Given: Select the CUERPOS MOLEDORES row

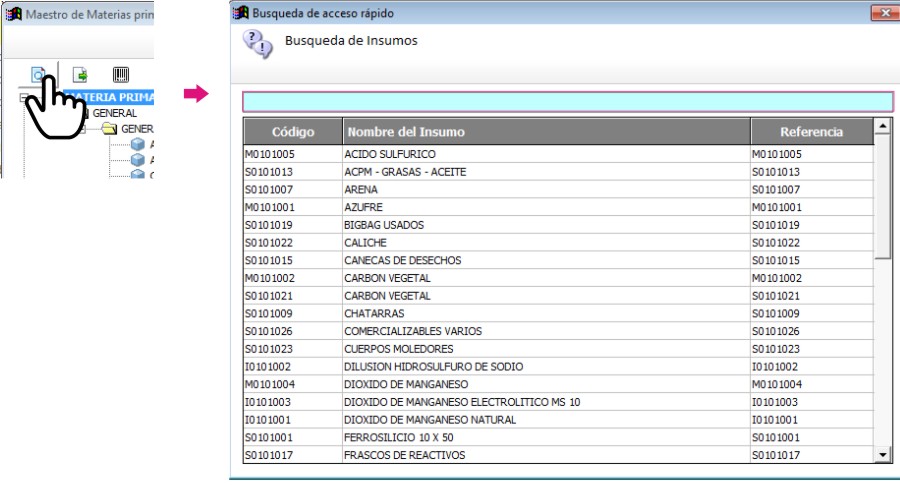Looking at the screenshot, I should (x=558, y=349).
